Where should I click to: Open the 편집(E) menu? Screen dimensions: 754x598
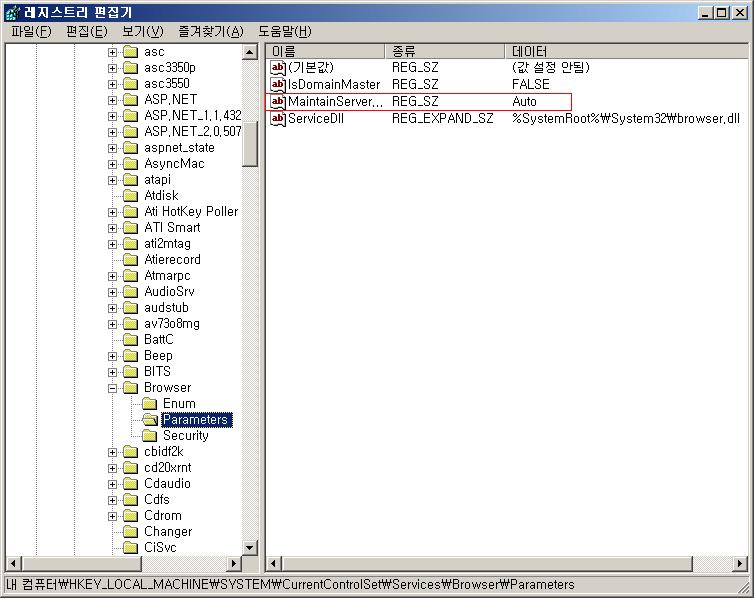pos(87,32)
